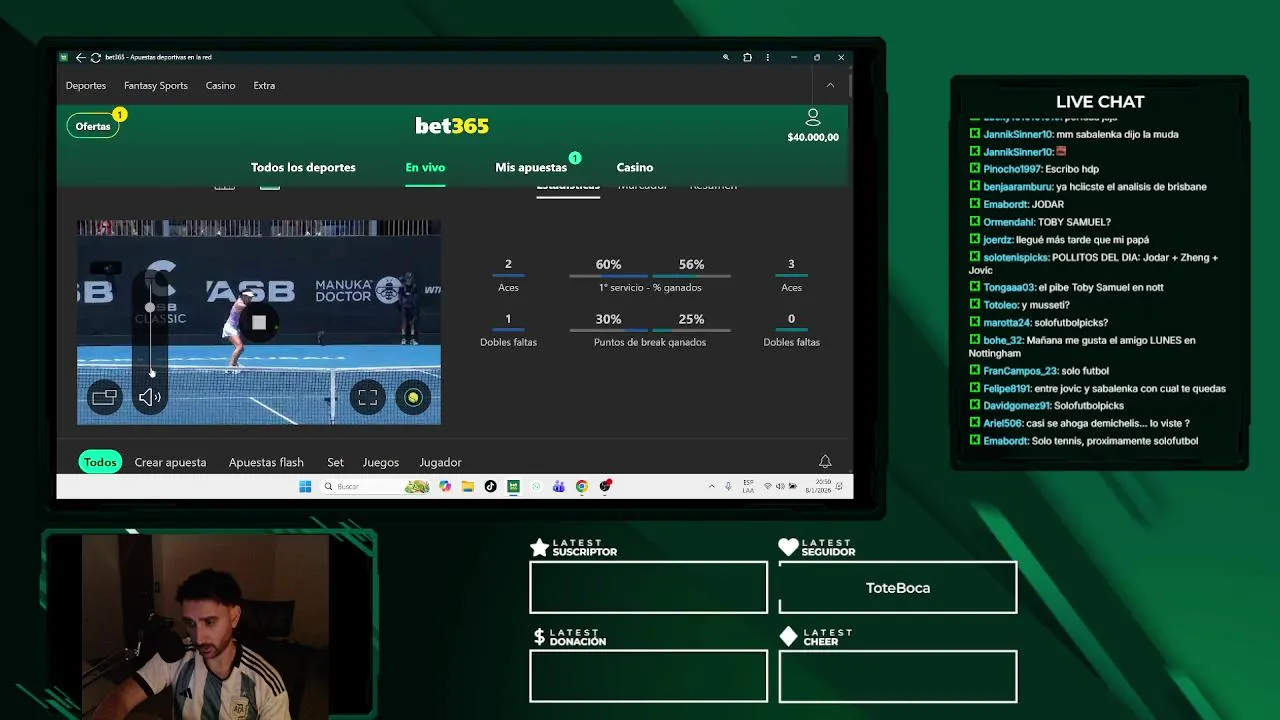Image resolution: width=1280 pixels, height=720 pixels.
Task: Select Fantasy Sports in top menu
Action: 156,85
